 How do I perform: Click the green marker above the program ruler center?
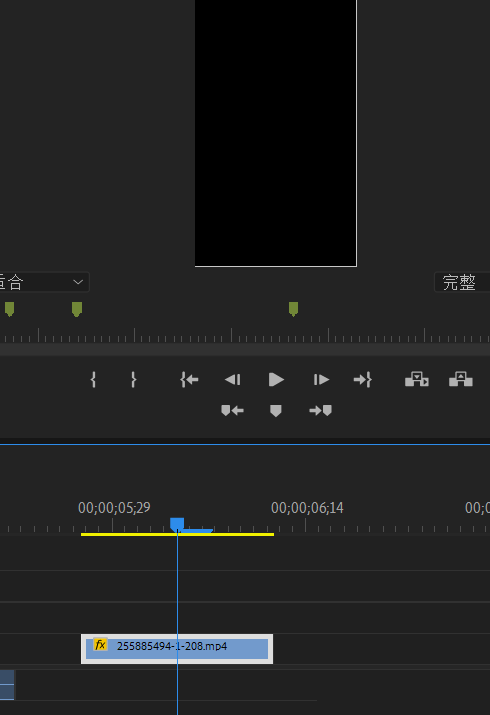[x=294, y=309]
